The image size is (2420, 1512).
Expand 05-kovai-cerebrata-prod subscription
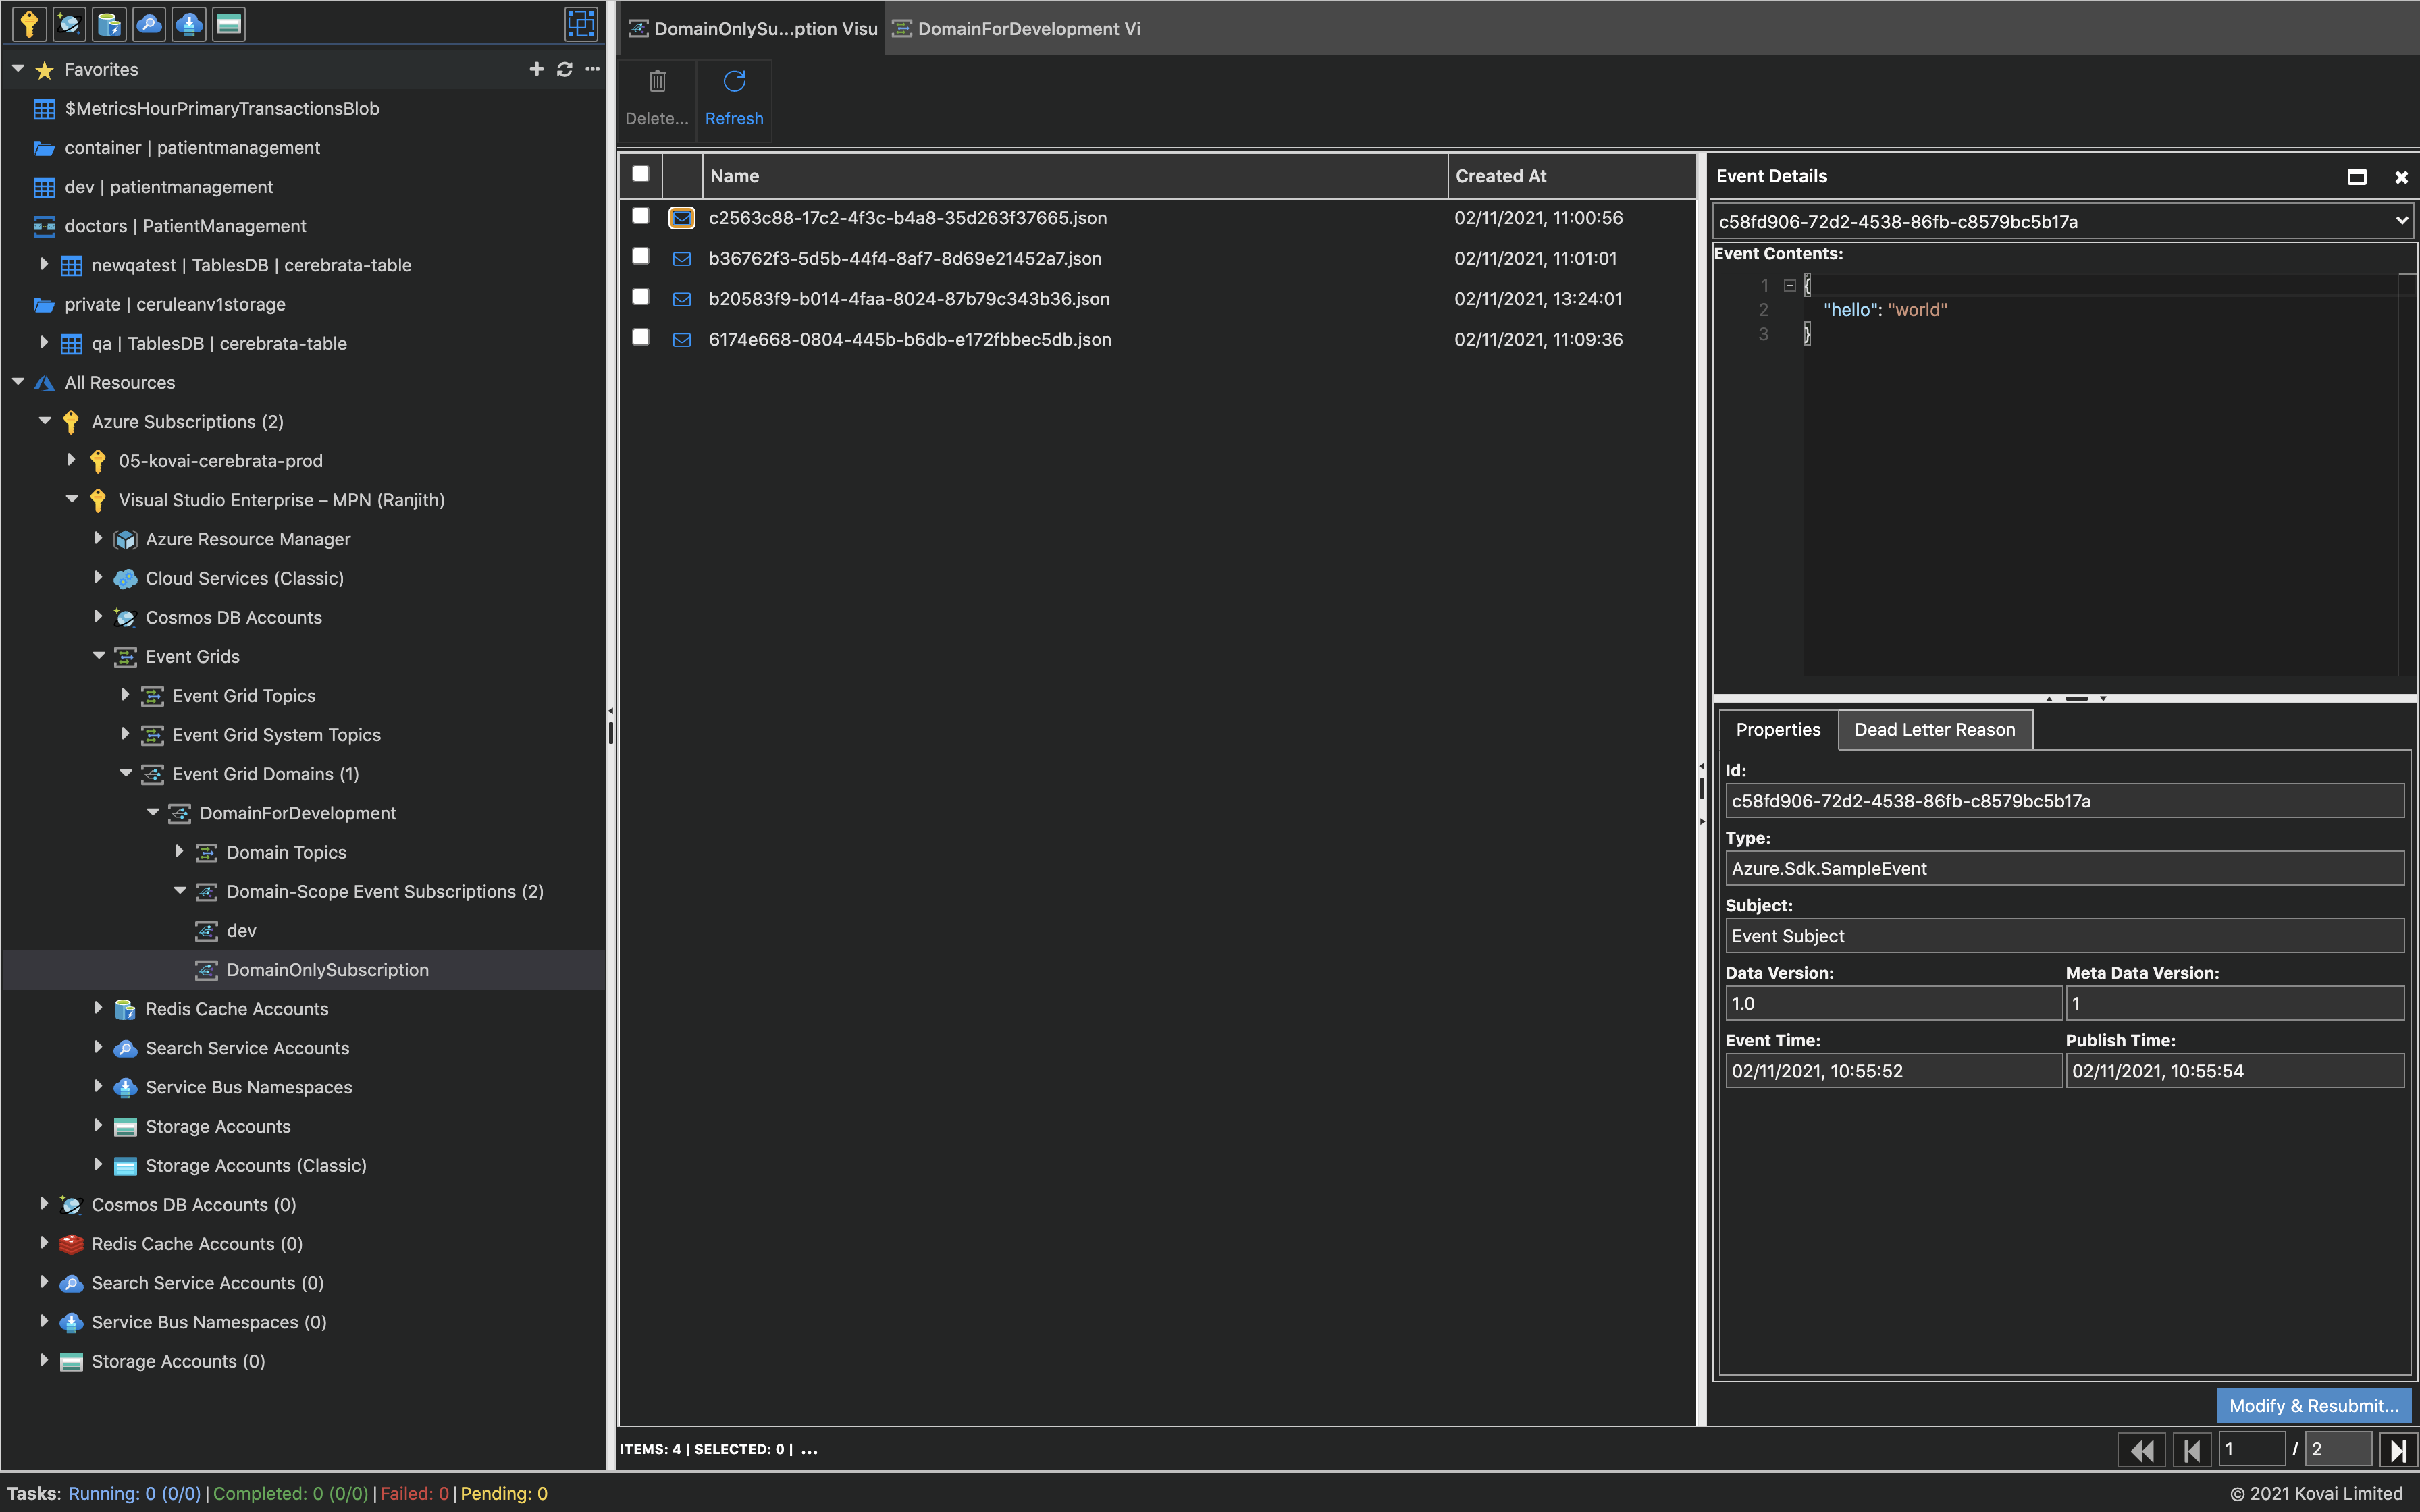(x=71, y=460)
